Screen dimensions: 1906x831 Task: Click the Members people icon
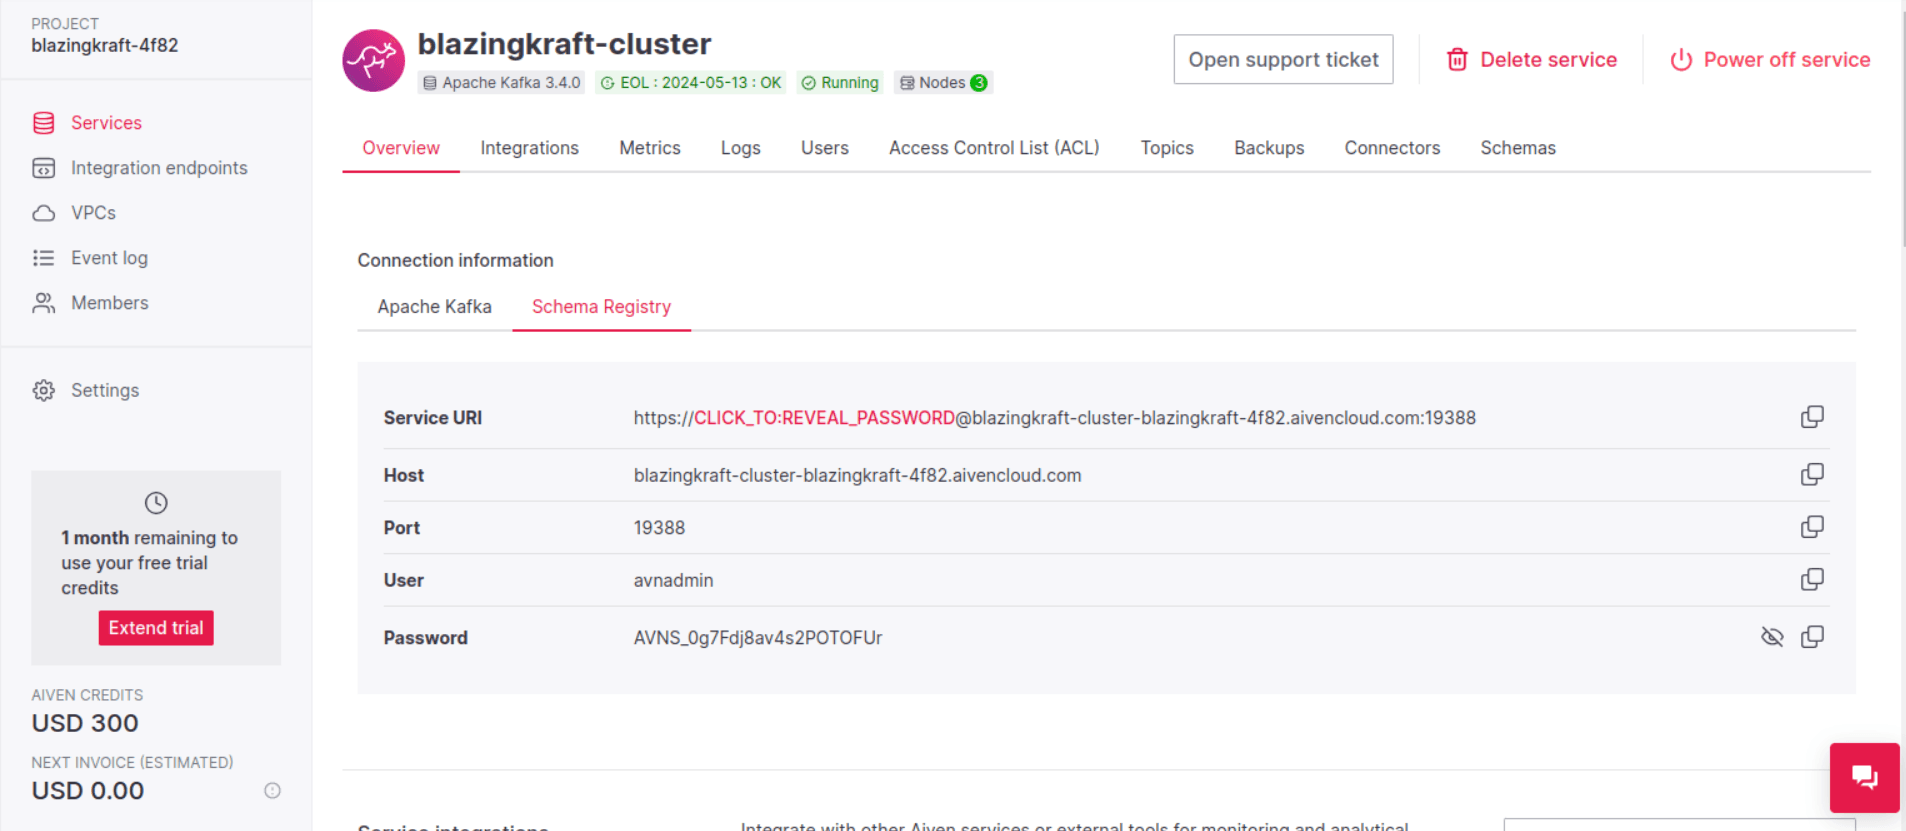point(44,303)
